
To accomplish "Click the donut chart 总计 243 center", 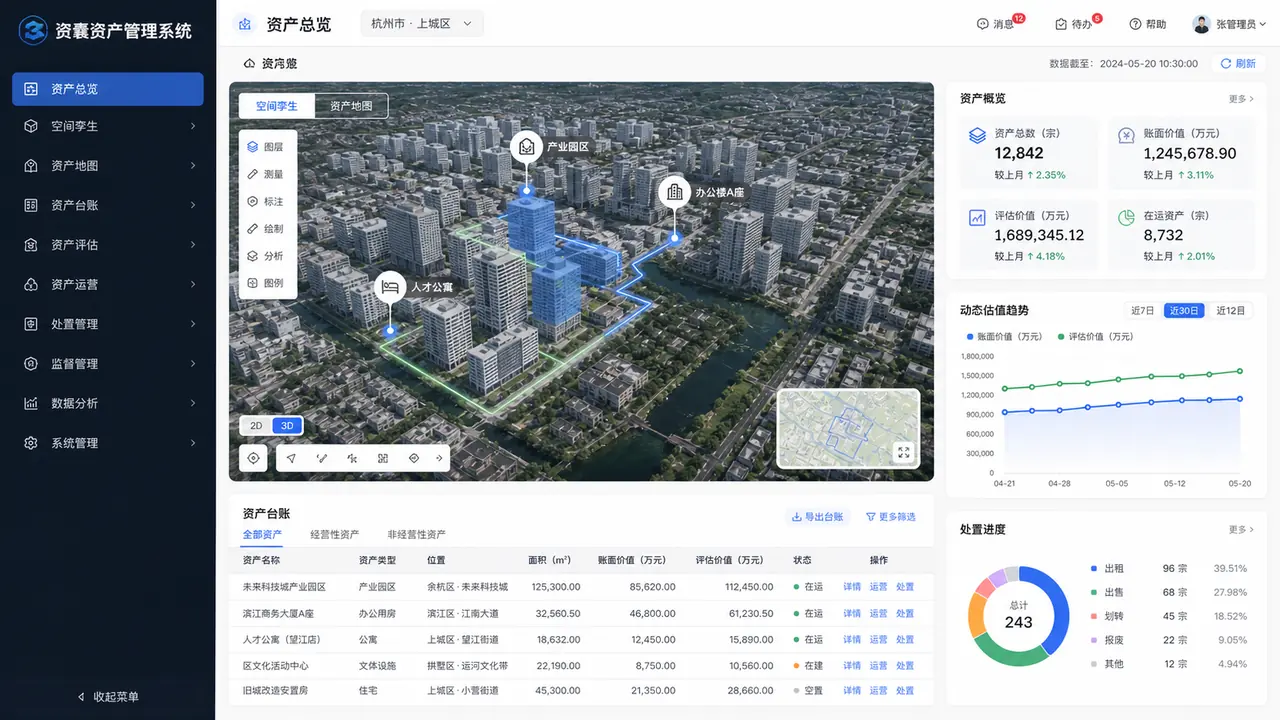I will pyautogui.click(x=1019, y=615).
